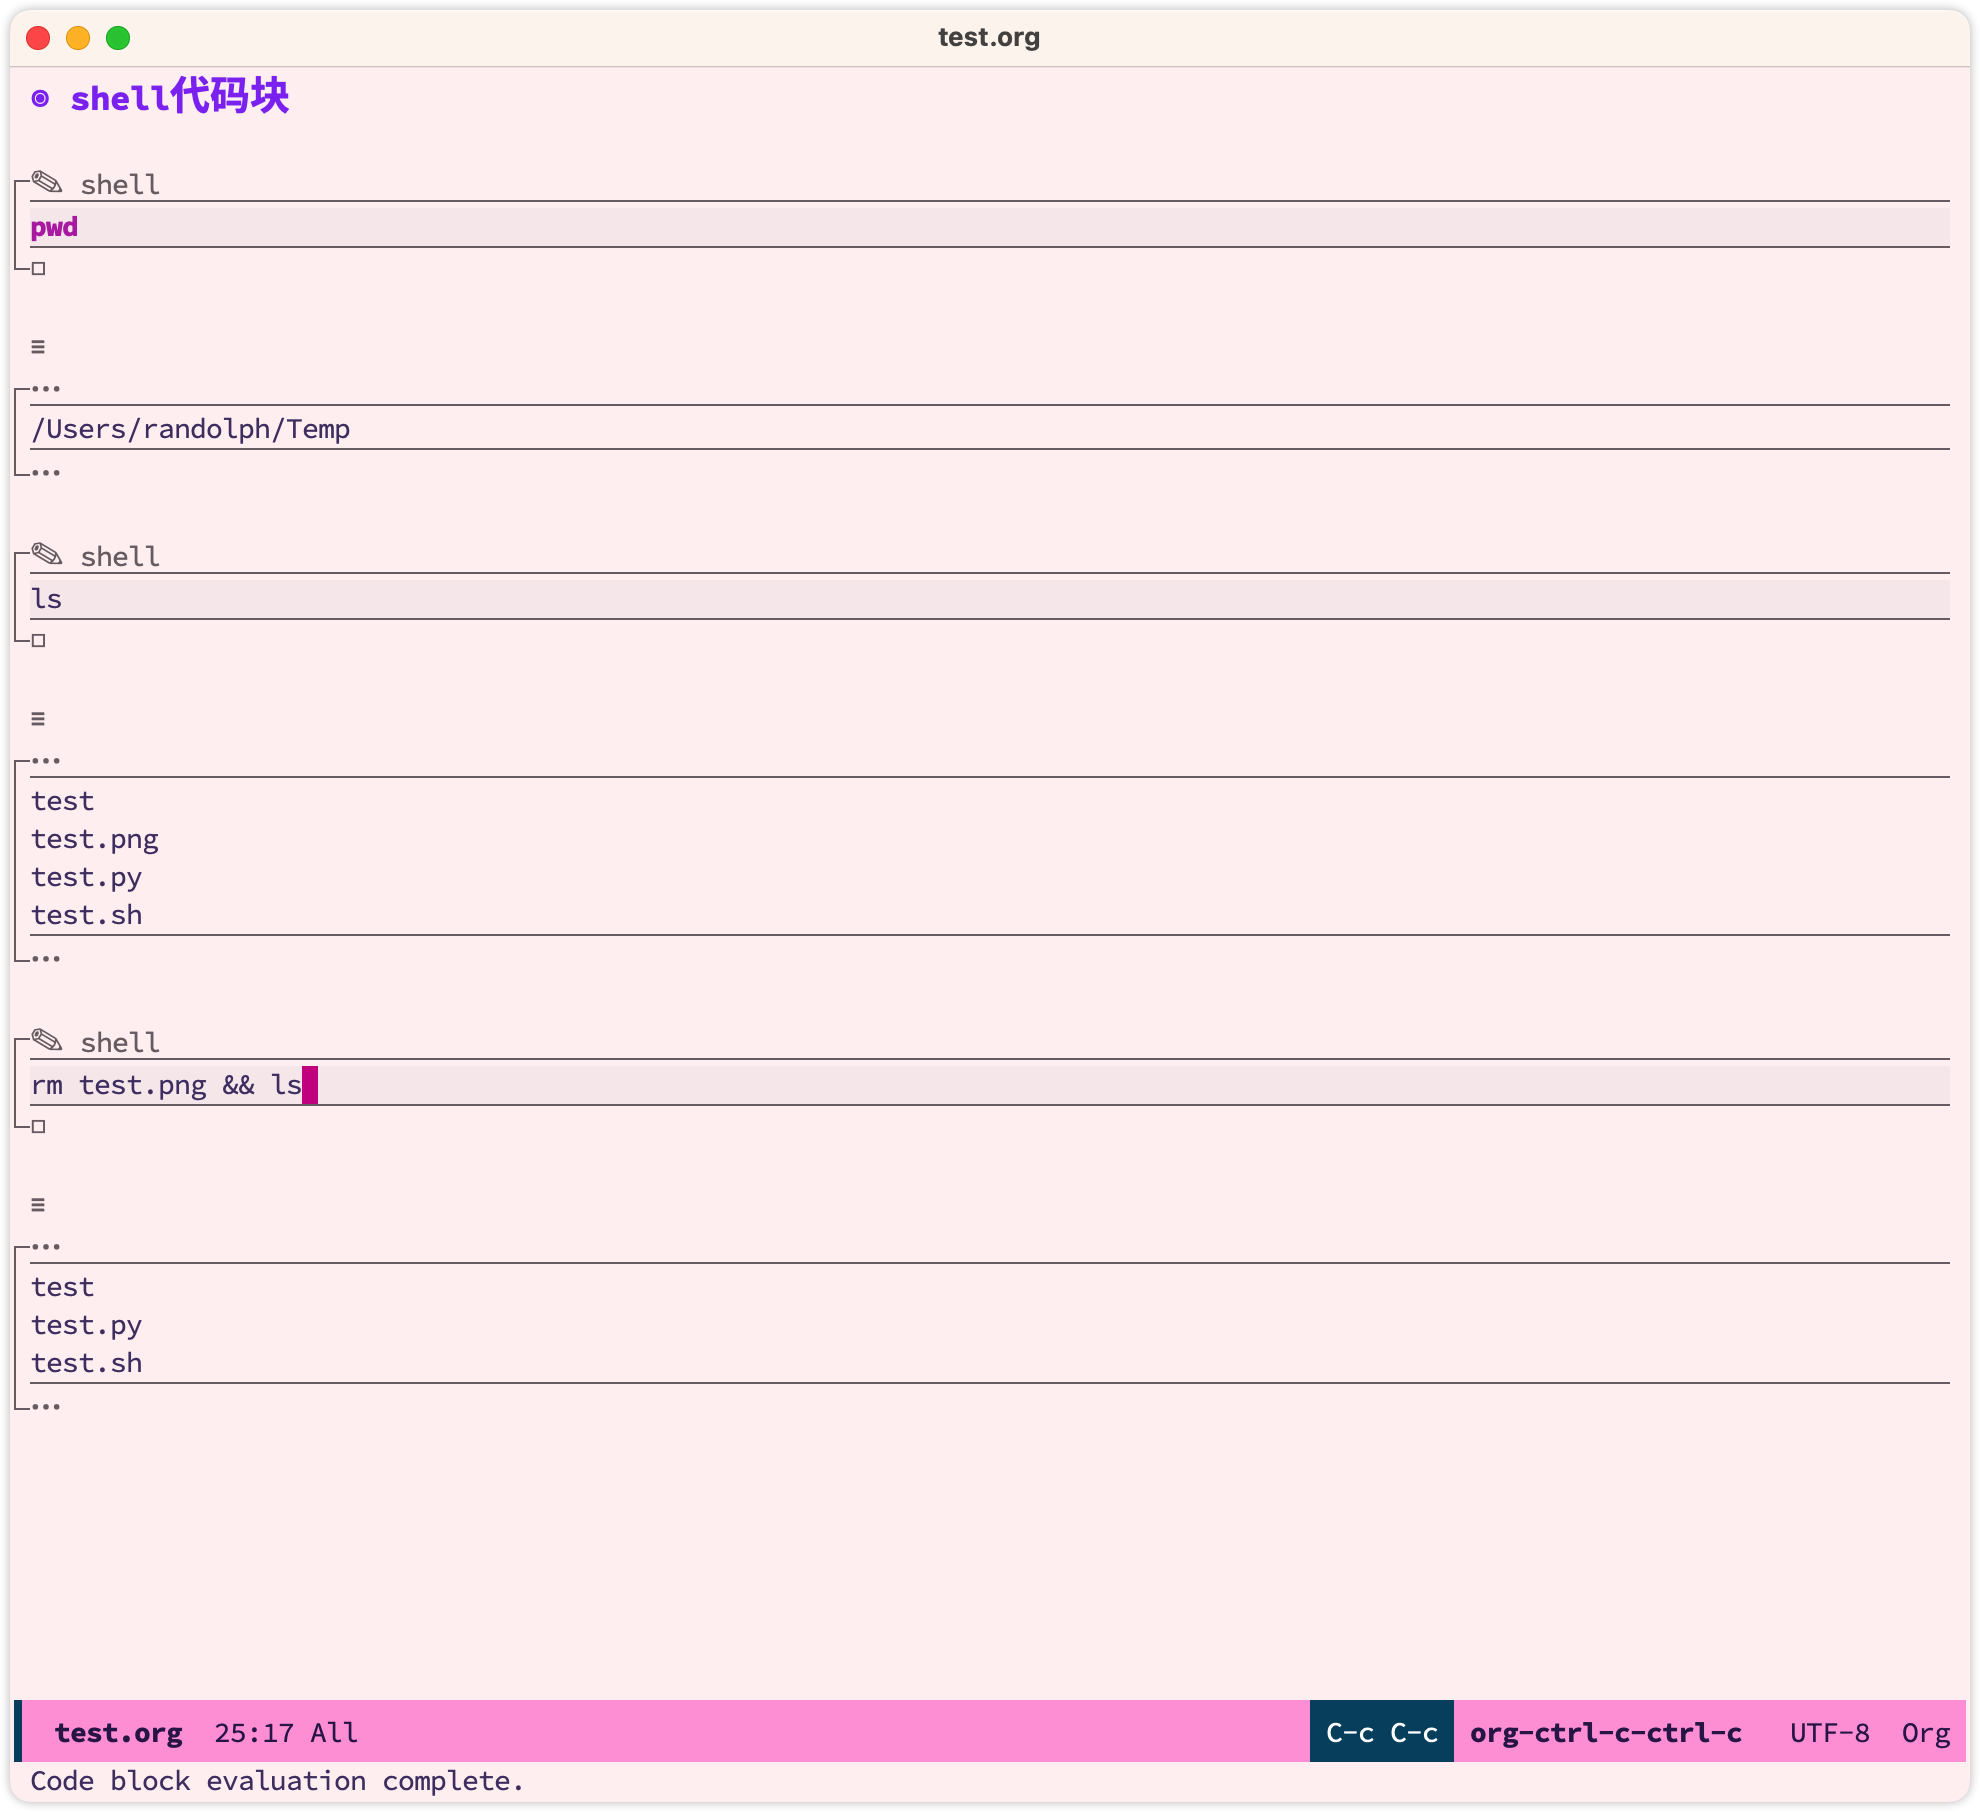Screen dimensions: 1980x1812
Task: Click test.py in the last results
Action: 87,1326
